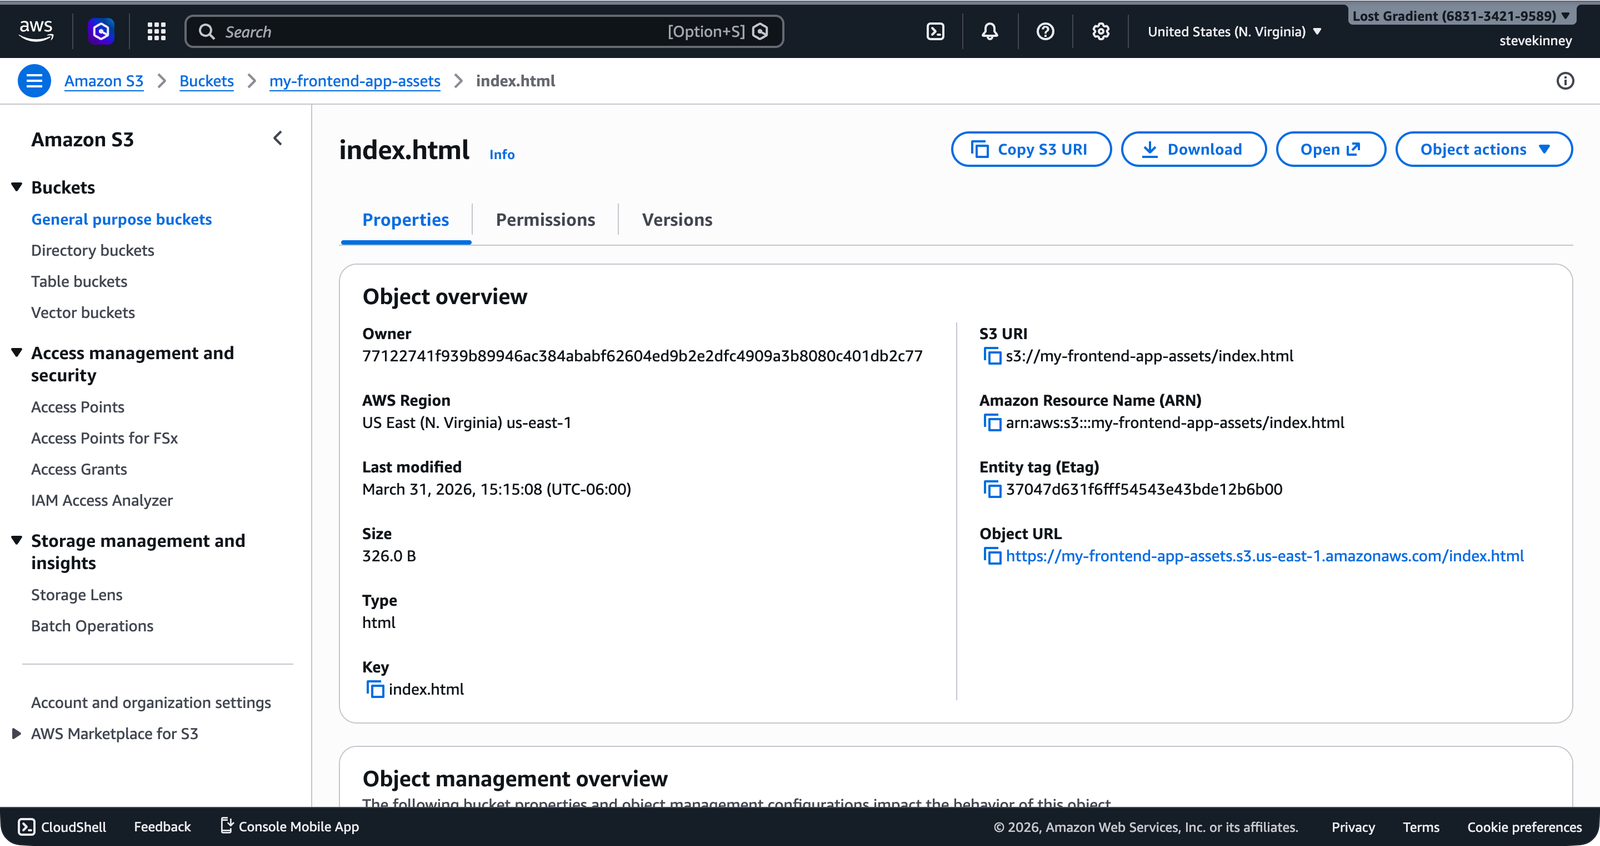Launch CloudShell from the top bar icon
1600x846 pixels.
pyautogui.click(x=935, y=32)
